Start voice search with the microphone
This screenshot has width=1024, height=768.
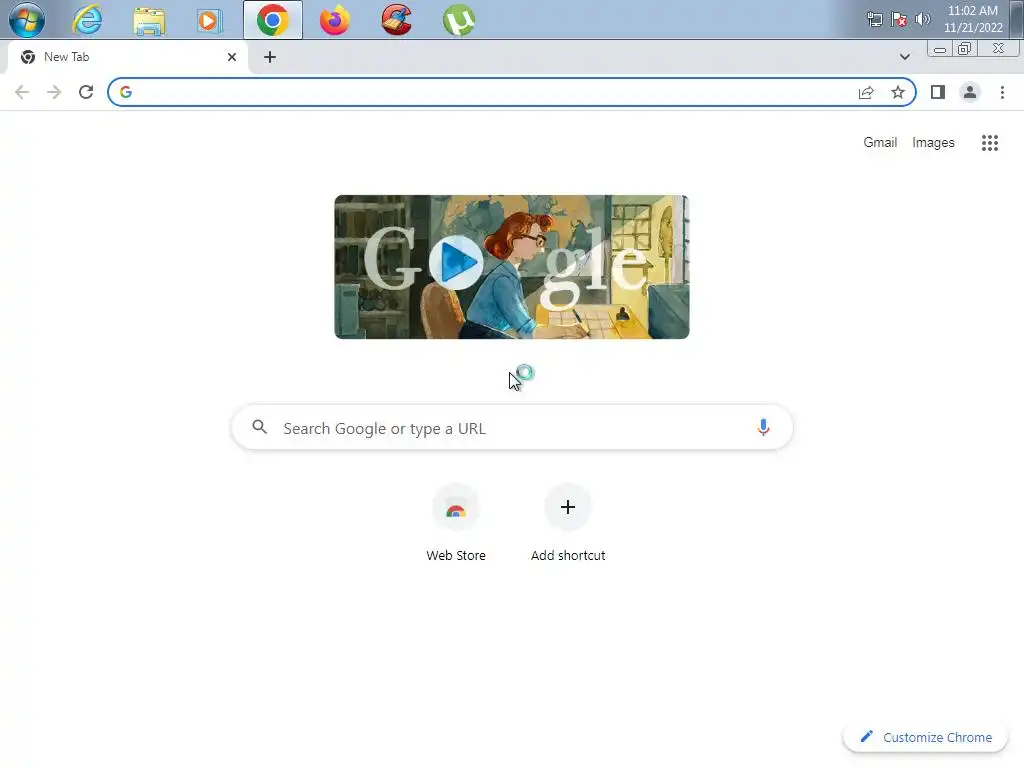pyautogui.click(x=763, y=427)
